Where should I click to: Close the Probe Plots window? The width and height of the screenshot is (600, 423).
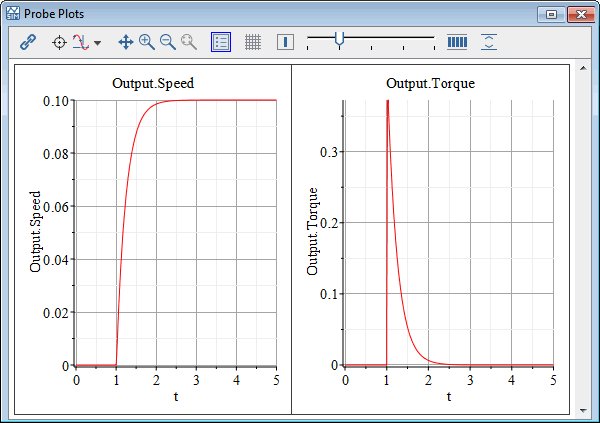(580, 14)
